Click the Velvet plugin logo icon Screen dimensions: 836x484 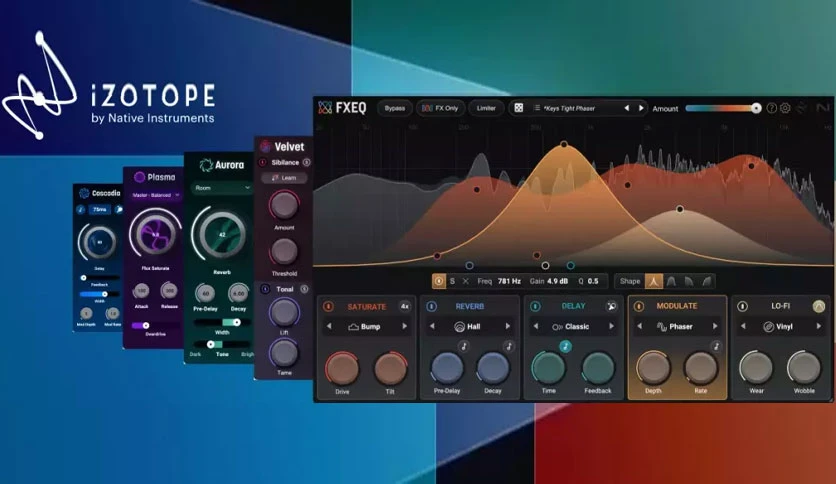coord(265,146)
